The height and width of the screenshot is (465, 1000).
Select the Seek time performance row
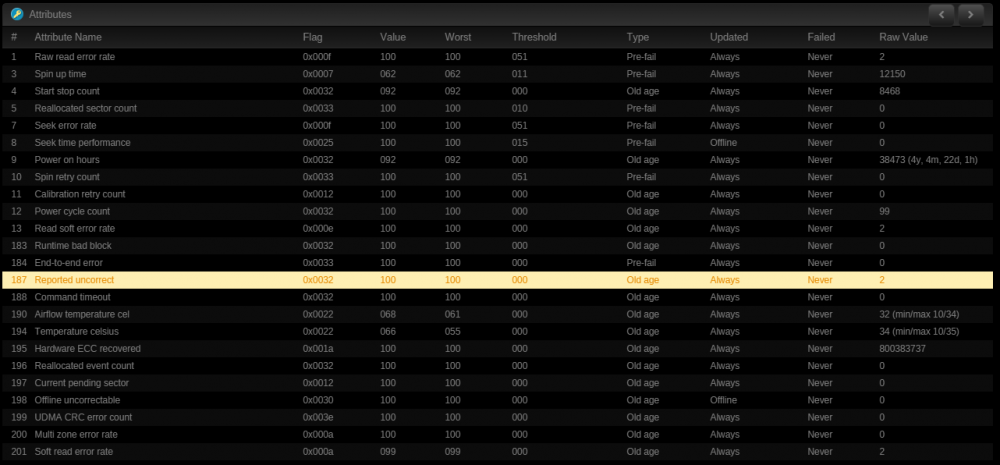pyautogui.click(x=497, y=143)
